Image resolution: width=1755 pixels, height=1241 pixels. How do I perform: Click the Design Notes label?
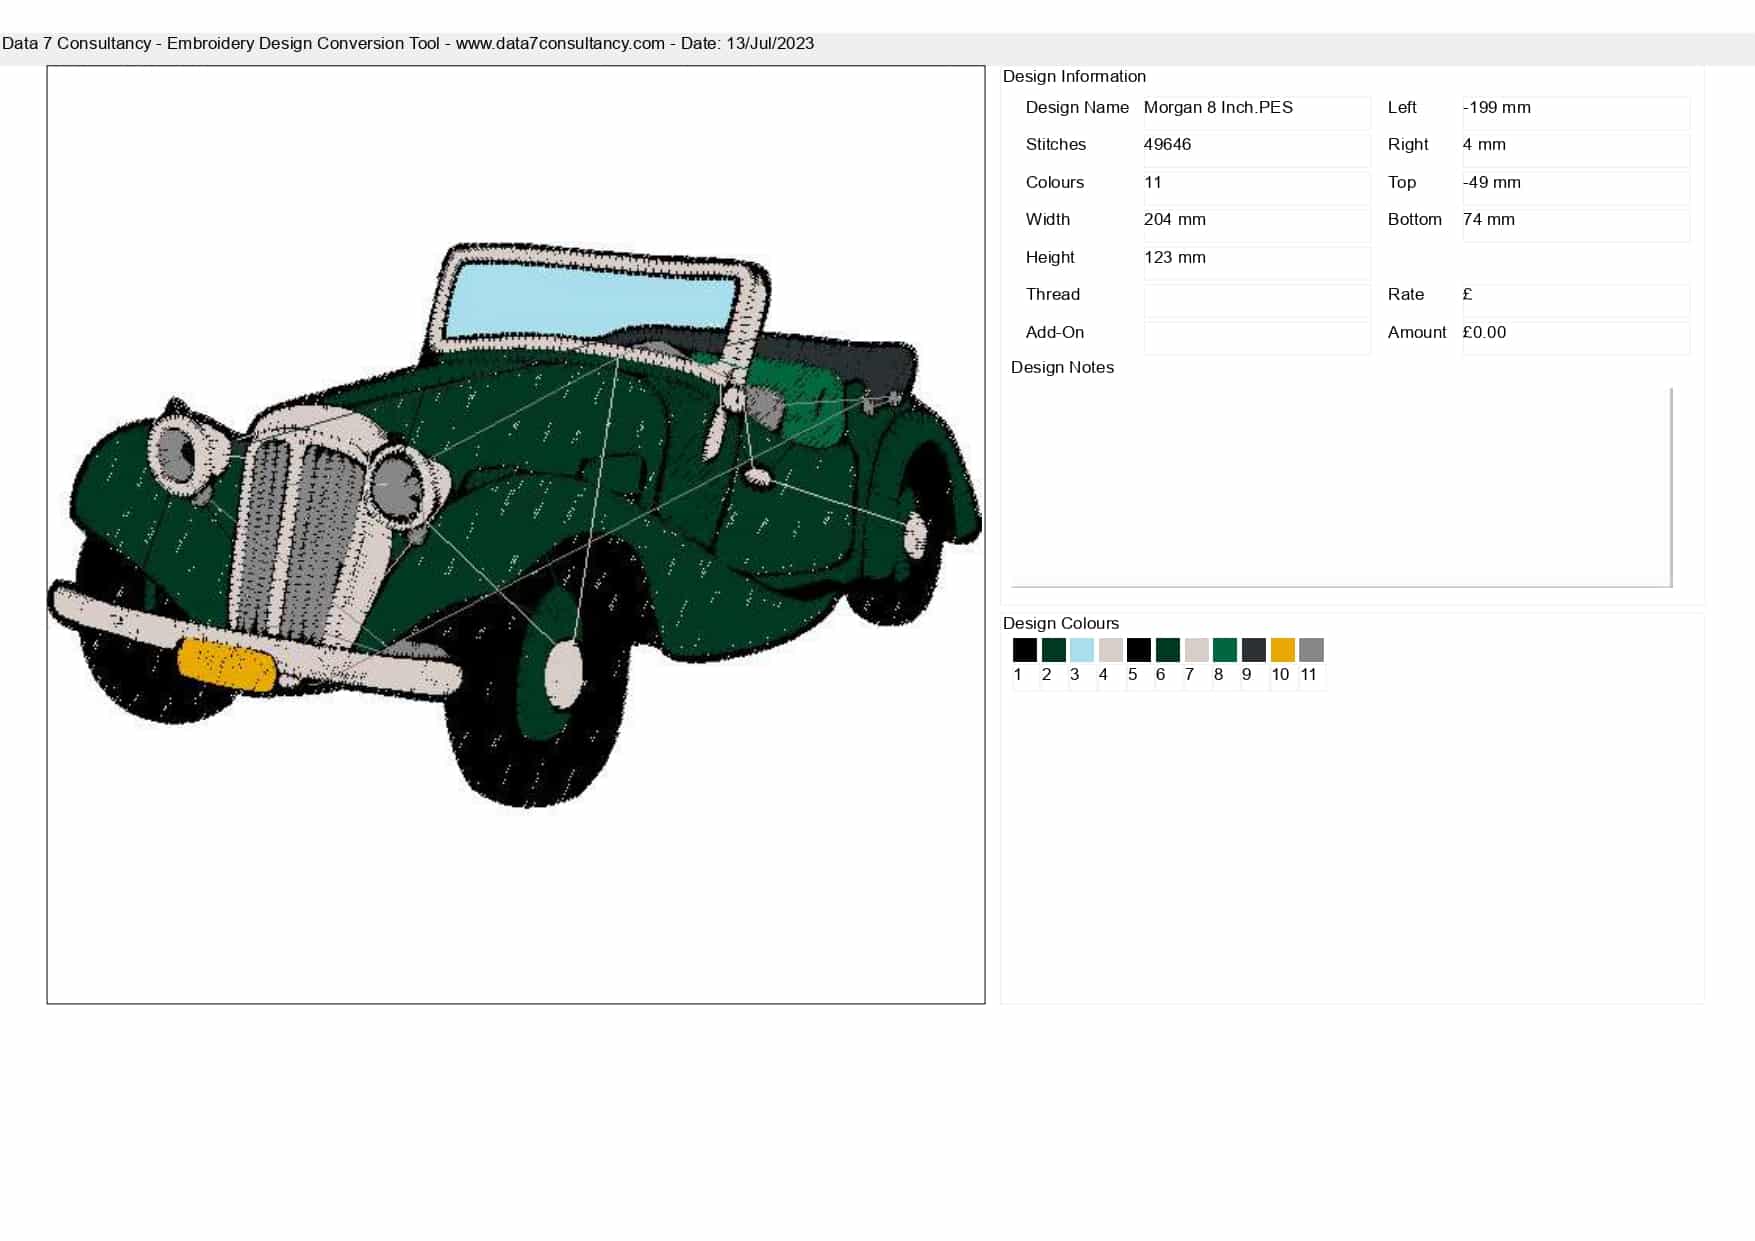1062,367
